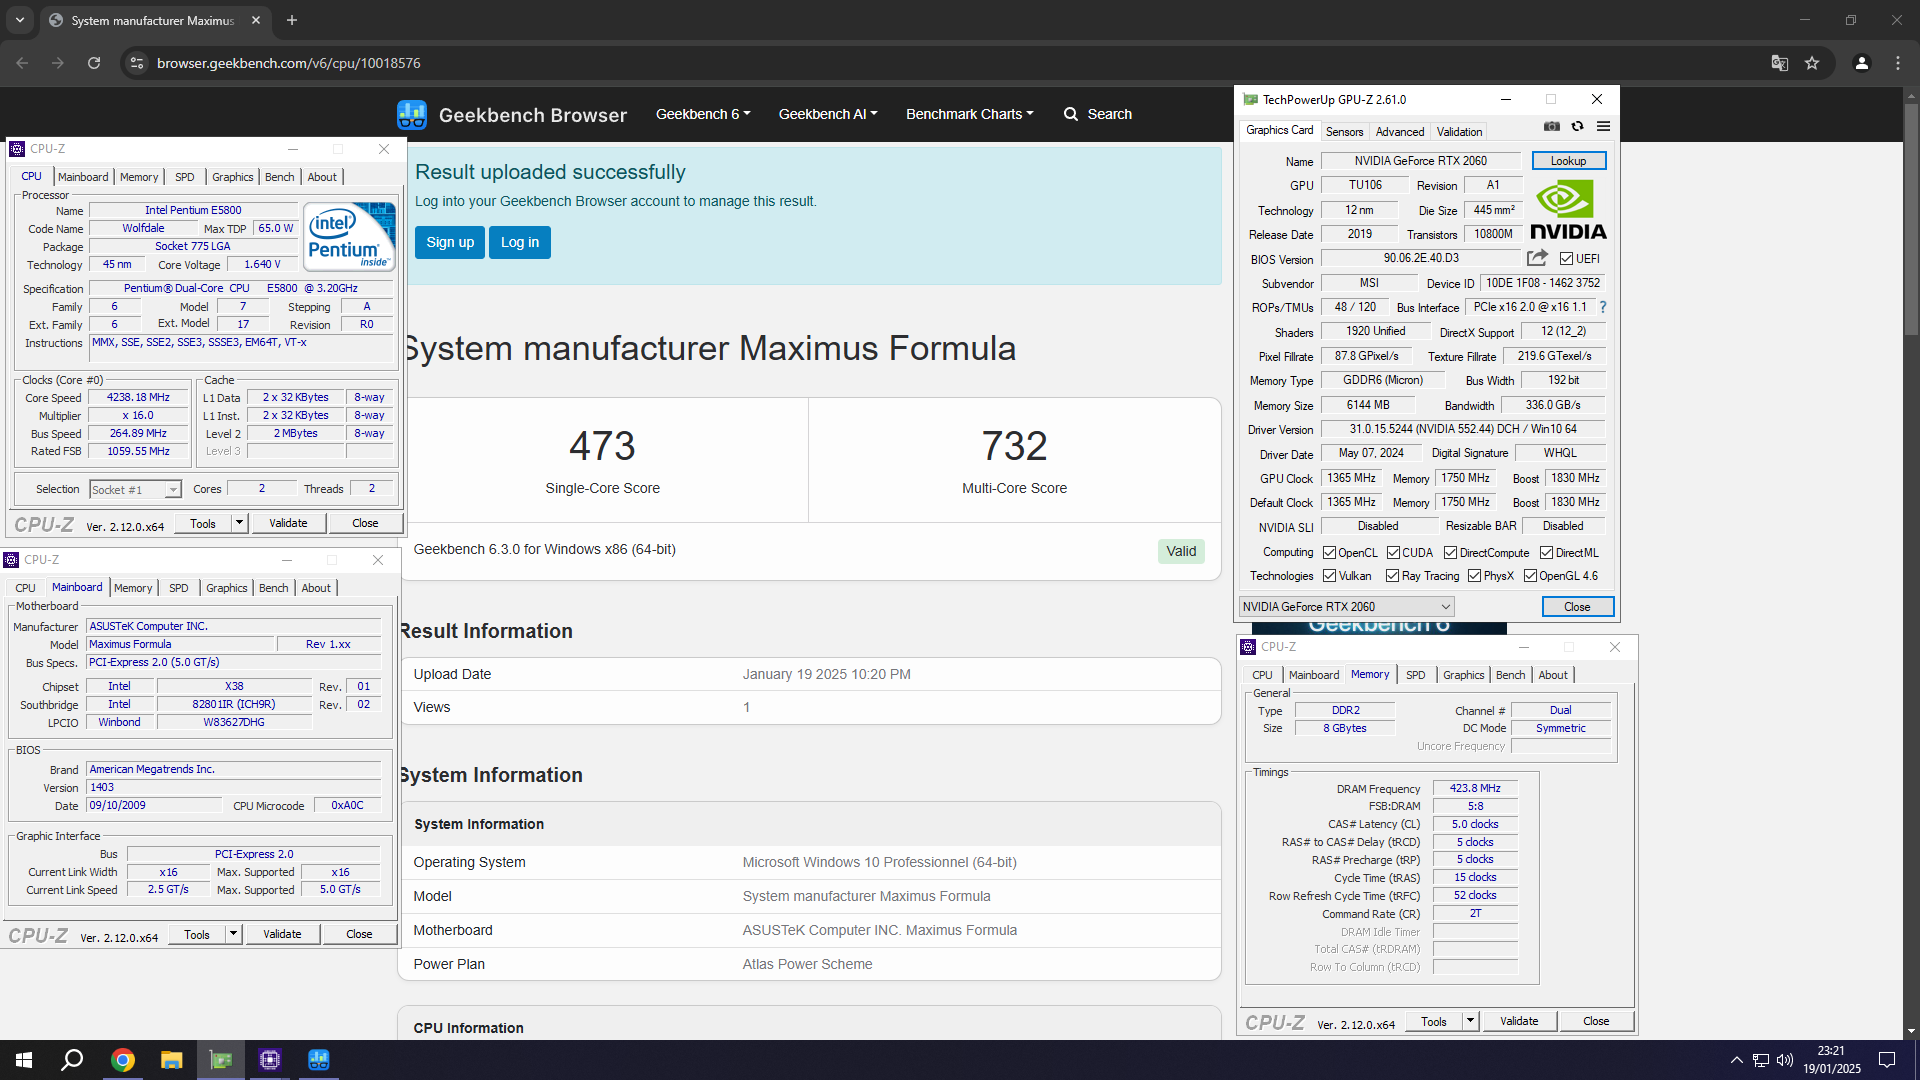Open the SPD tab in the Memory CPU-Z window
This screenshot has height=1080, width=1920.
click(x=1415, y=675)
